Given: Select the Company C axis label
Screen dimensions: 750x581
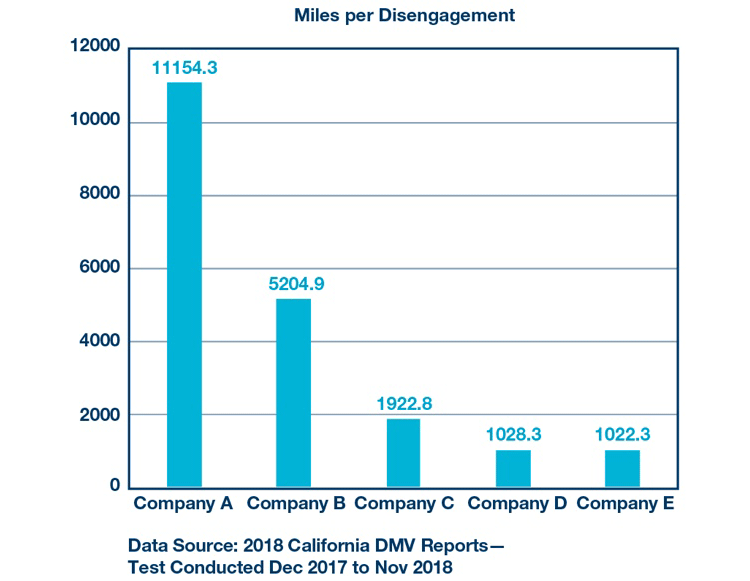Looking at the screenshot, I should 404,503.
